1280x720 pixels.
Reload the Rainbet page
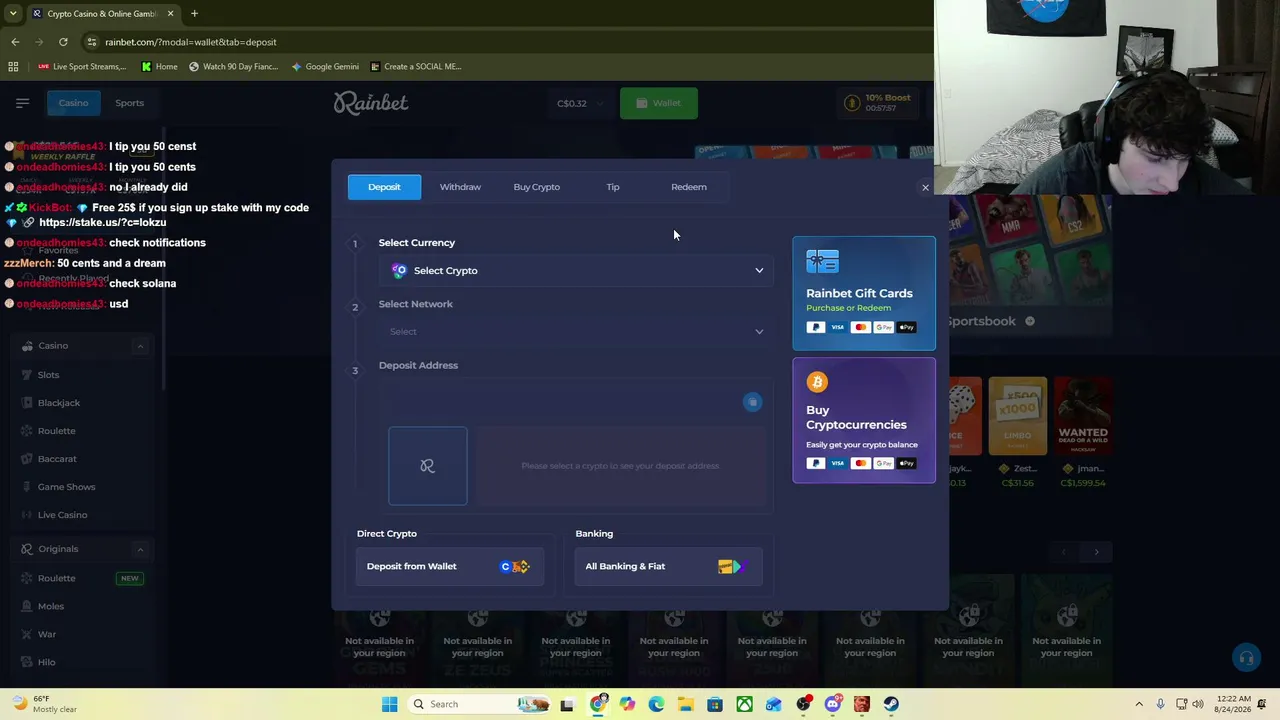(63, 42)
